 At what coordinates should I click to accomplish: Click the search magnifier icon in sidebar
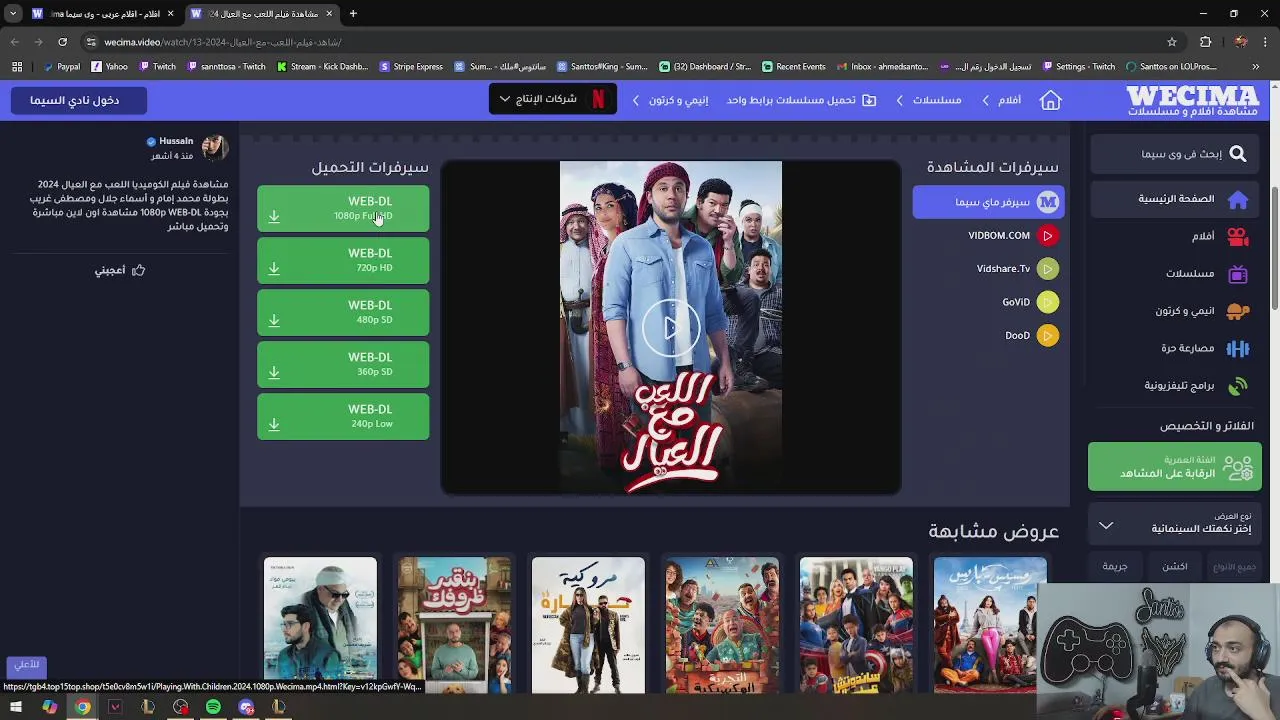pyautogui.click(x=1238, y=154)
